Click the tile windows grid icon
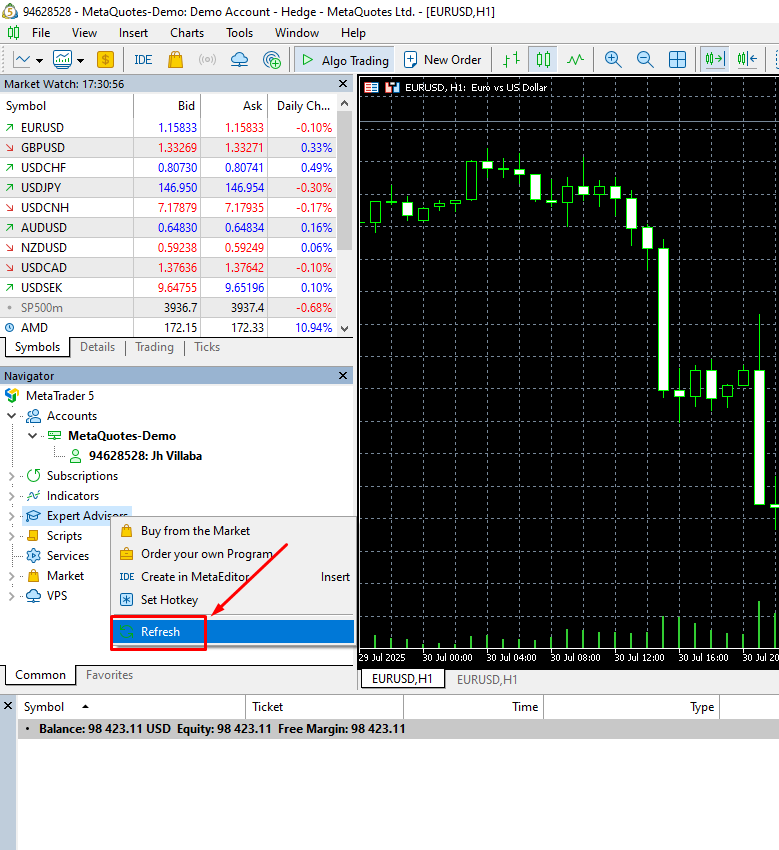The image size is (779, 850). click(677, 60)
